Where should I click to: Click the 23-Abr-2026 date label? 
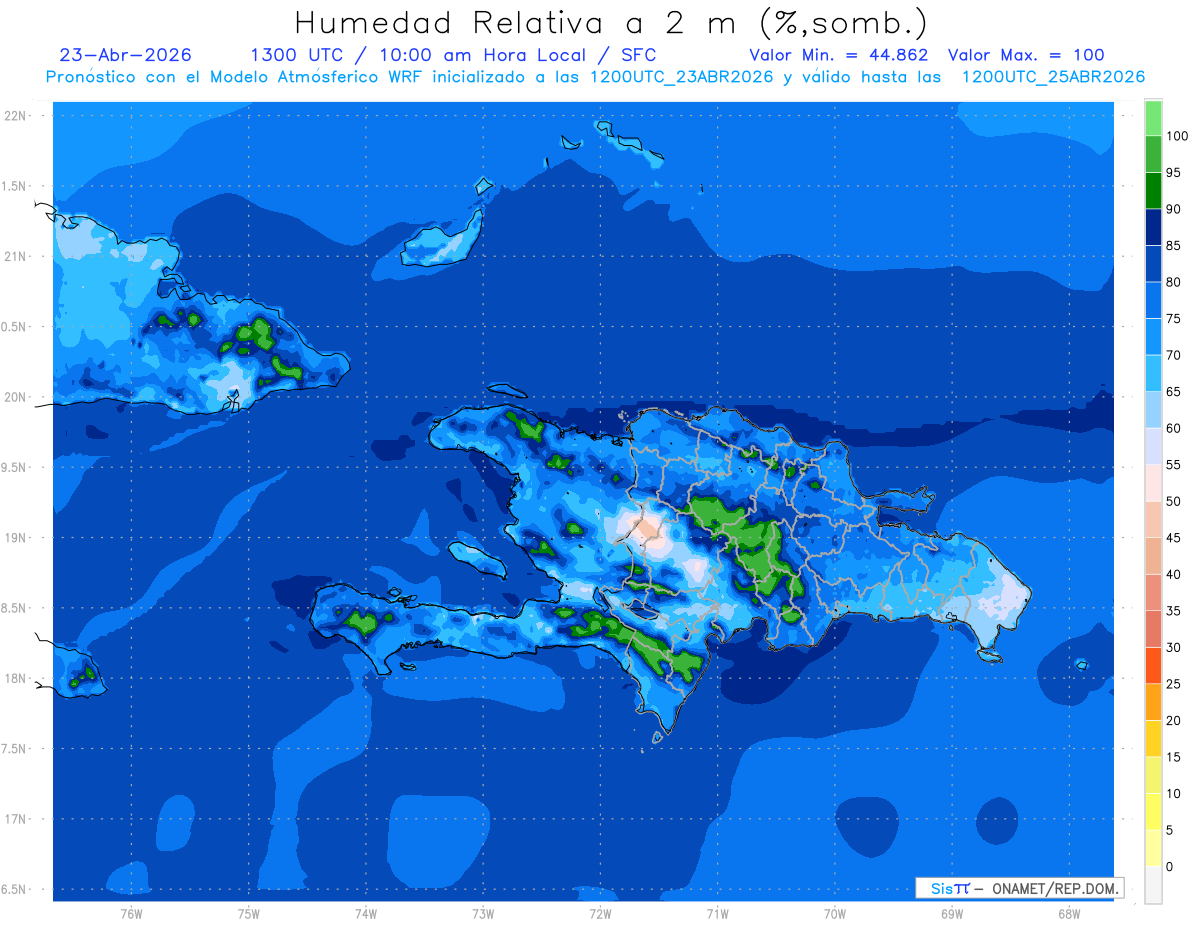pyautogui.click(x=126, y=55)
